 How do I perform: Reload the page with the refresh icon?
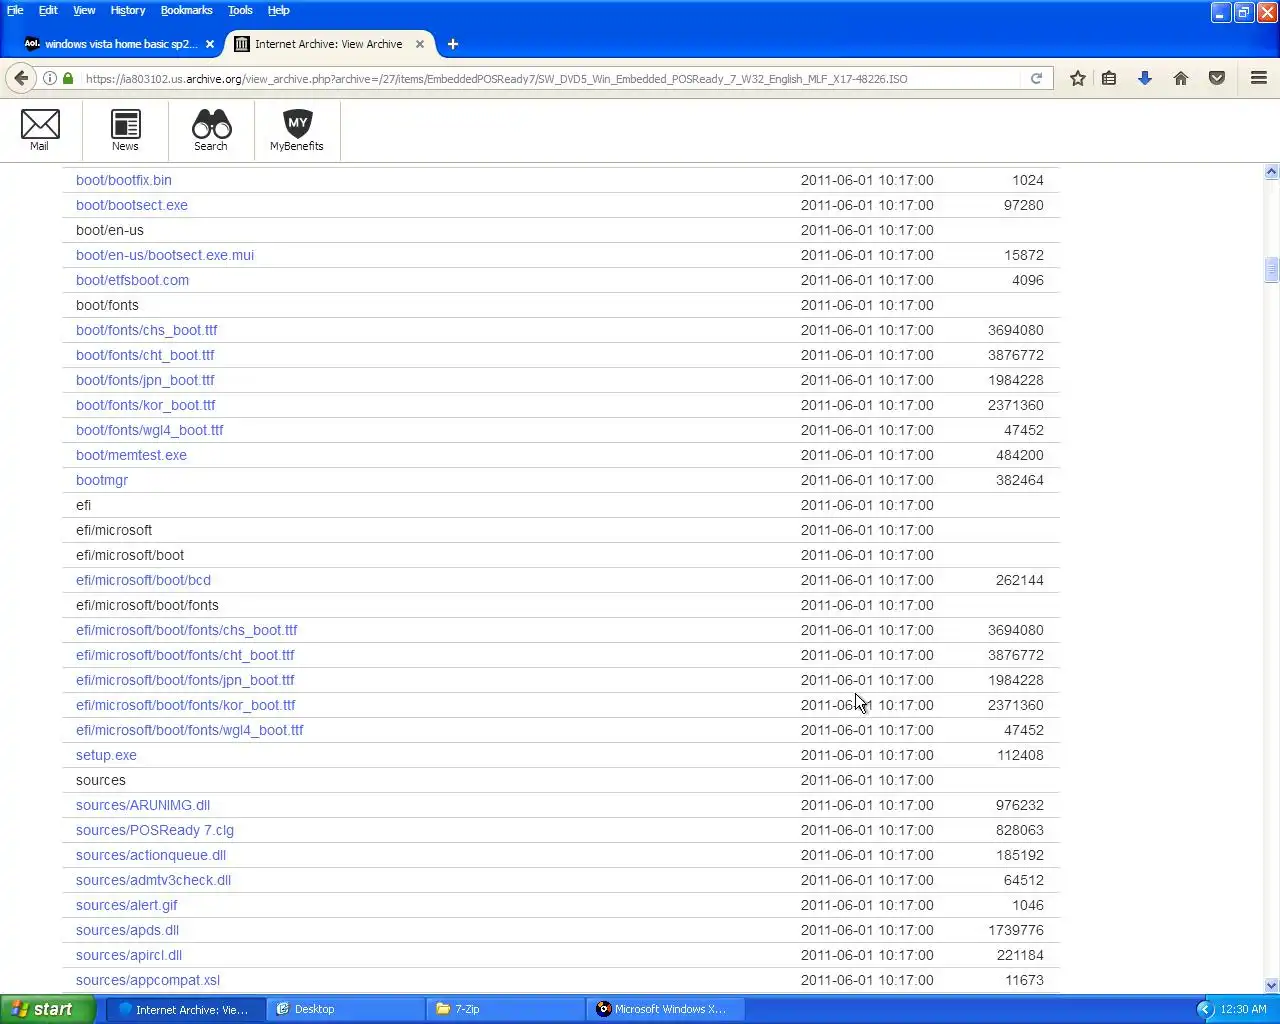coord(1036,78)
